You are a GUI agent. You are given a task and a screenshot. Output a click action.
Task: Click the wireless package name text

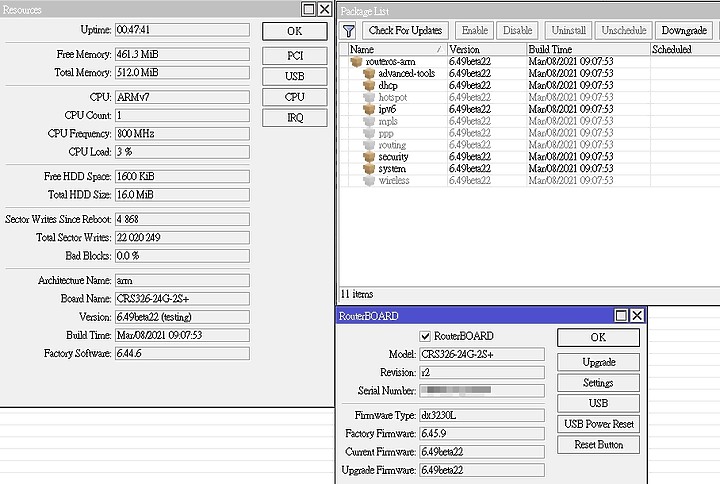pyautogui.click(x=394, y=181)
